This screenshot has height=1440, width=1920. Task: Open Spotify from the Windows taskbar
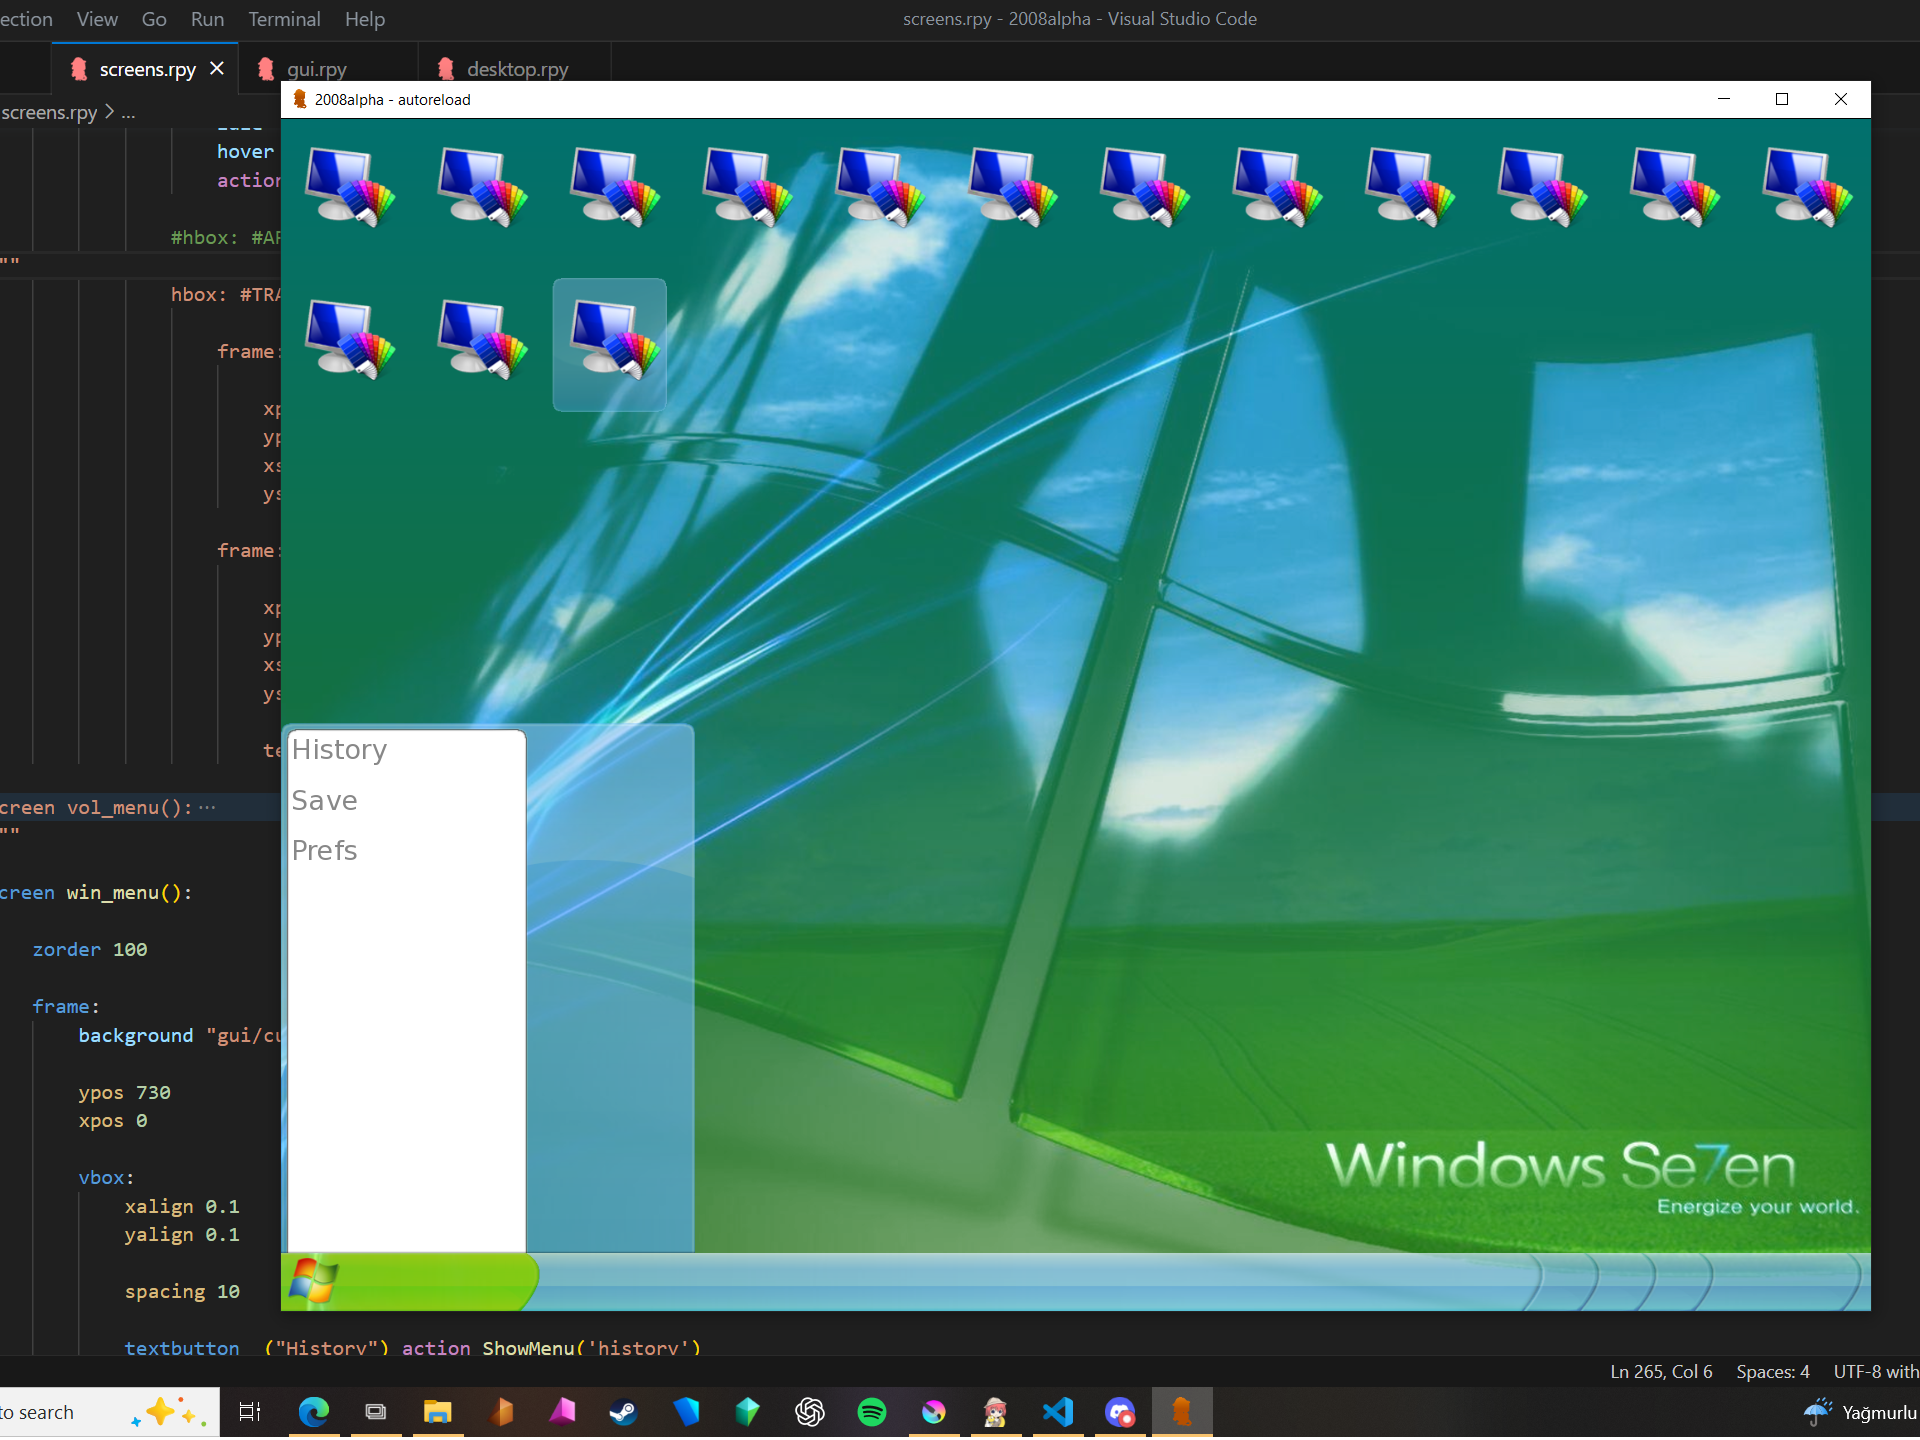point(872,1412)
